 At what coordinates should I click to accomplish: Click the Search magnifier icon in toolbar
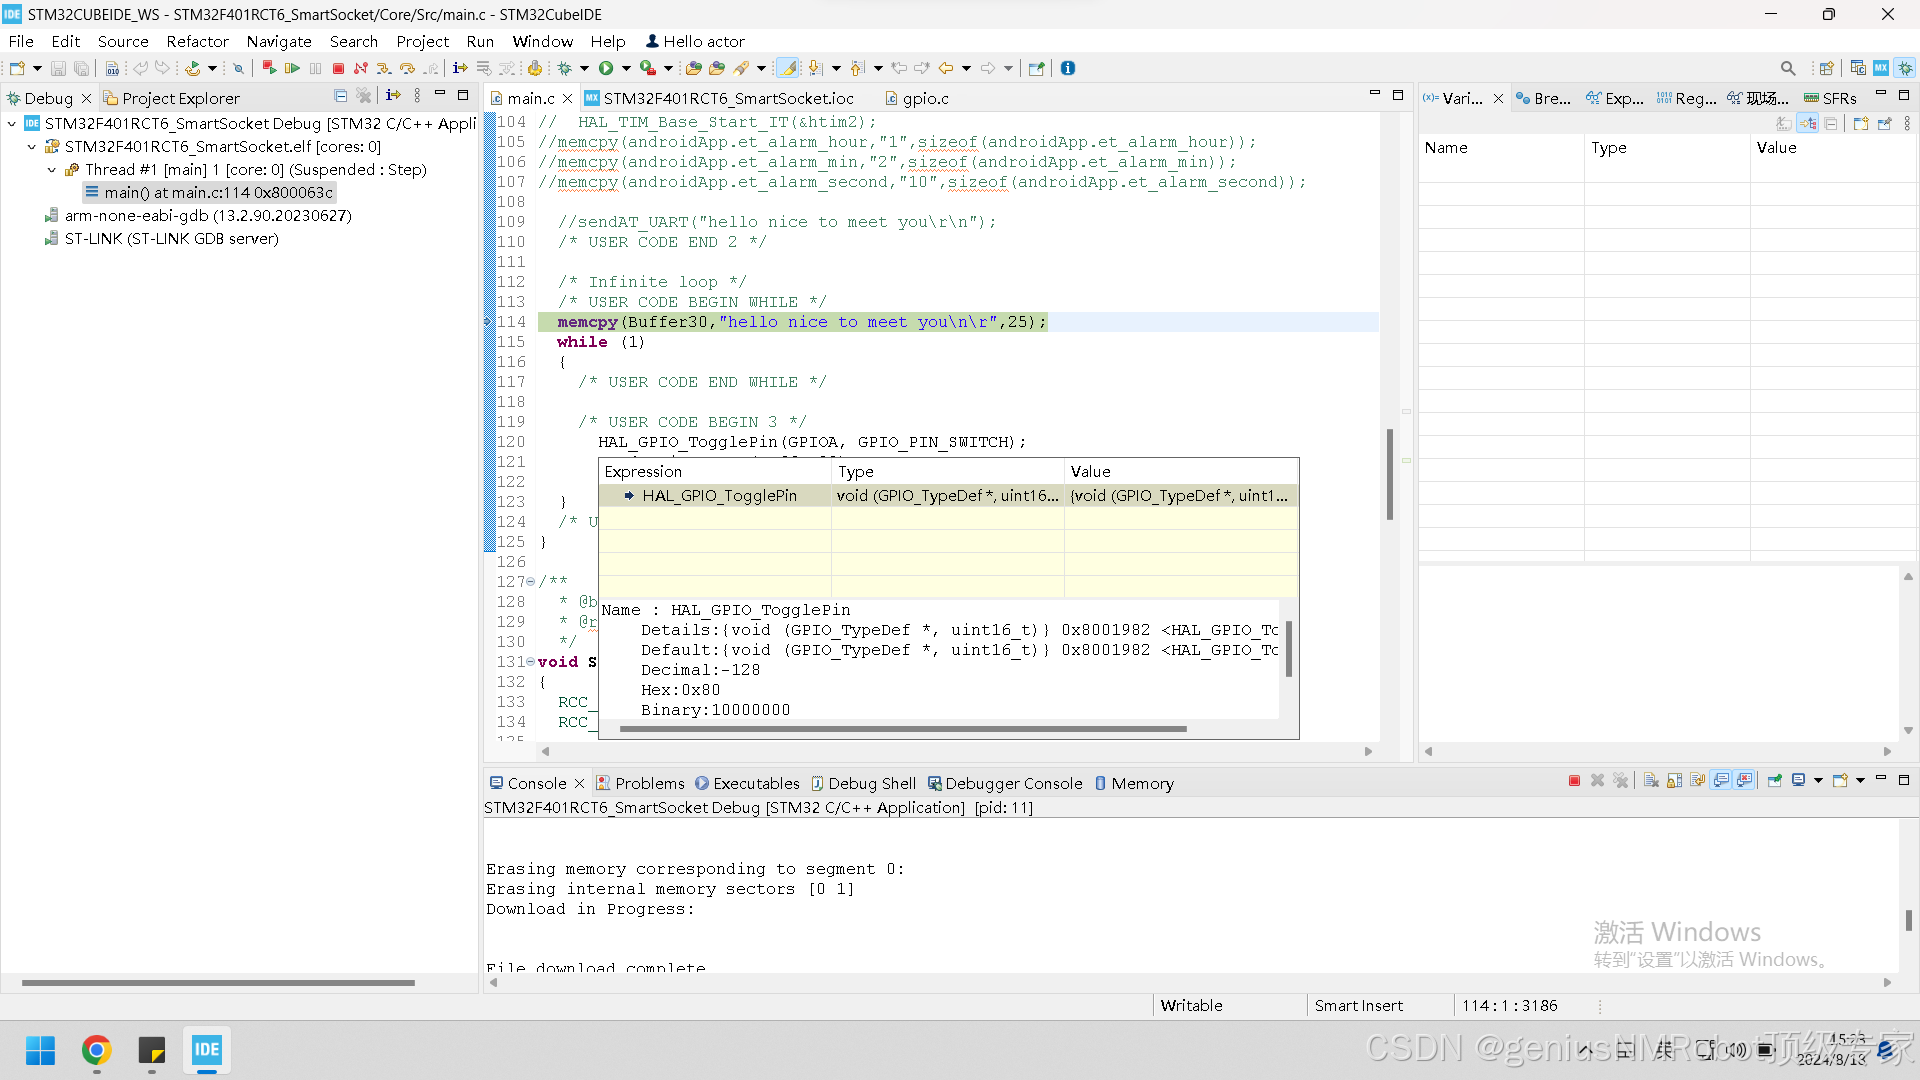[x=1787, y=68]
